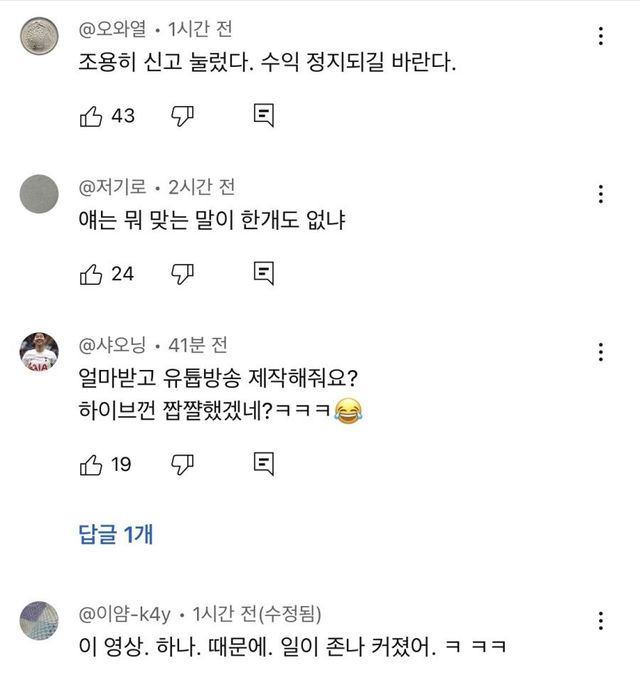The image size is (640, 678).
Task: Like the comment by @샤오닝
Action: (x=91, y=464)
